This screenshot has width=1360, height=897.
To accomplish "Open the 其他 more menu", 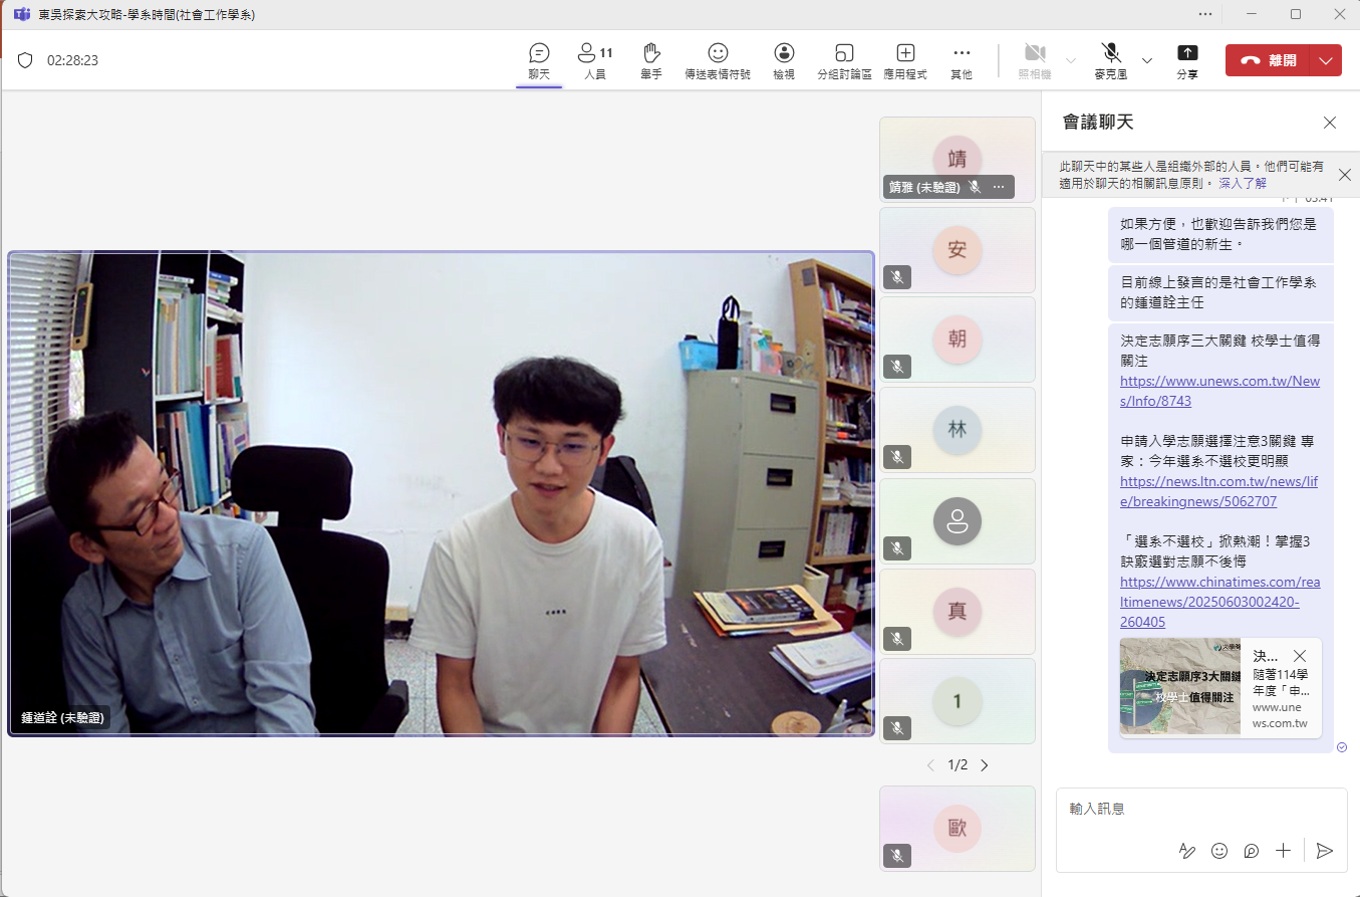I will coord(961,60).
